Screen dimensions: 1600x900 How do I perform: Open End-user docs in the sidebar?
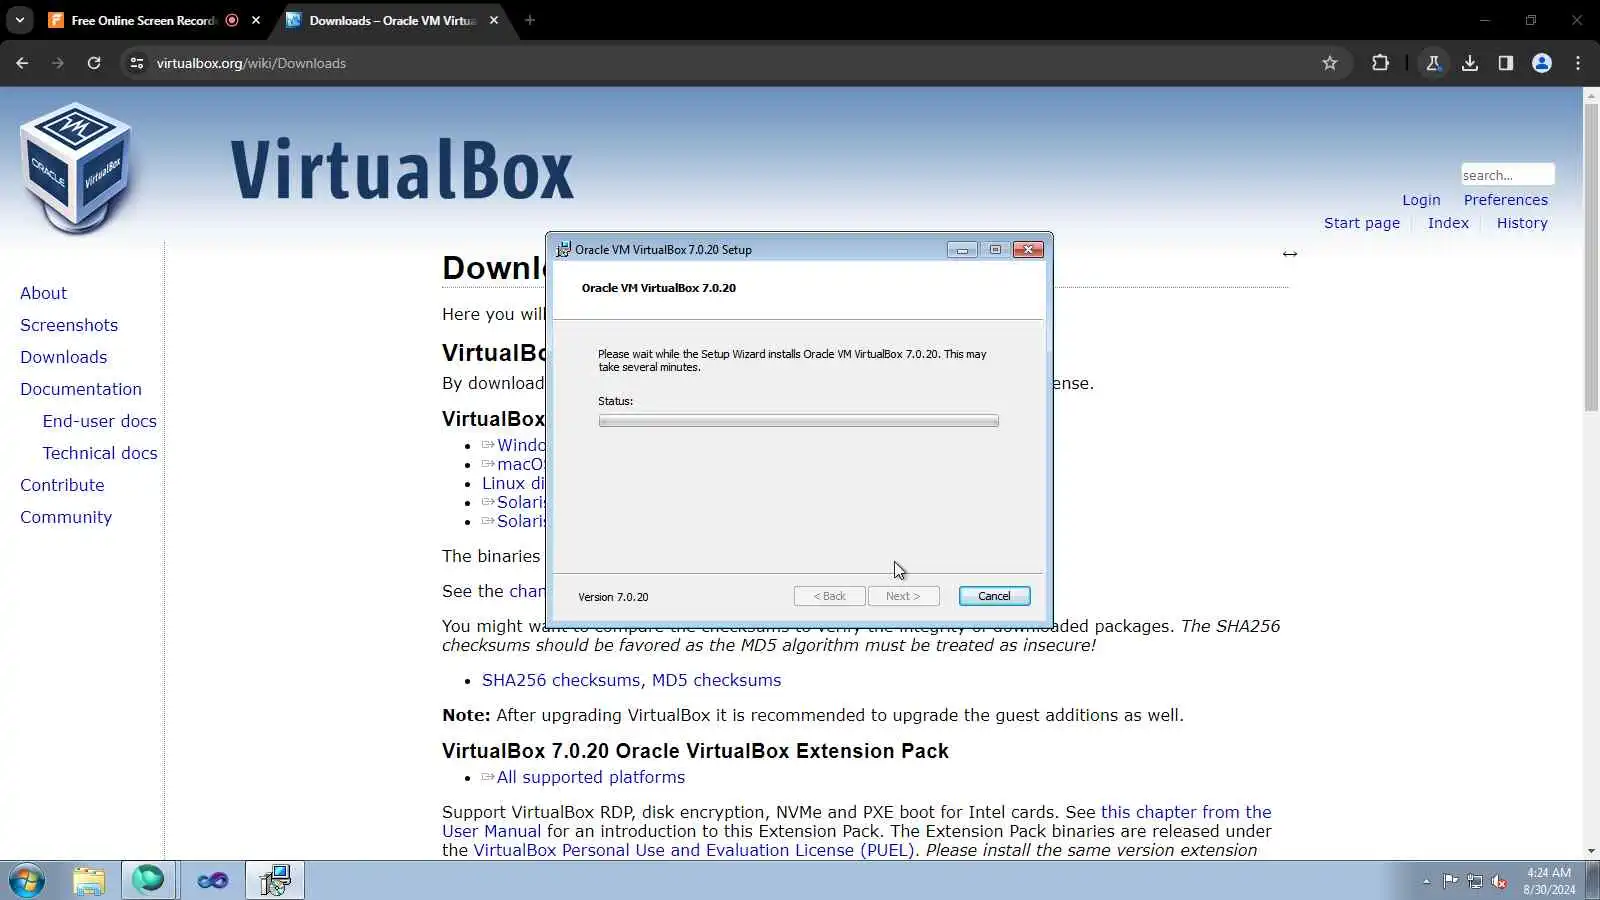(x=99, y=421)
